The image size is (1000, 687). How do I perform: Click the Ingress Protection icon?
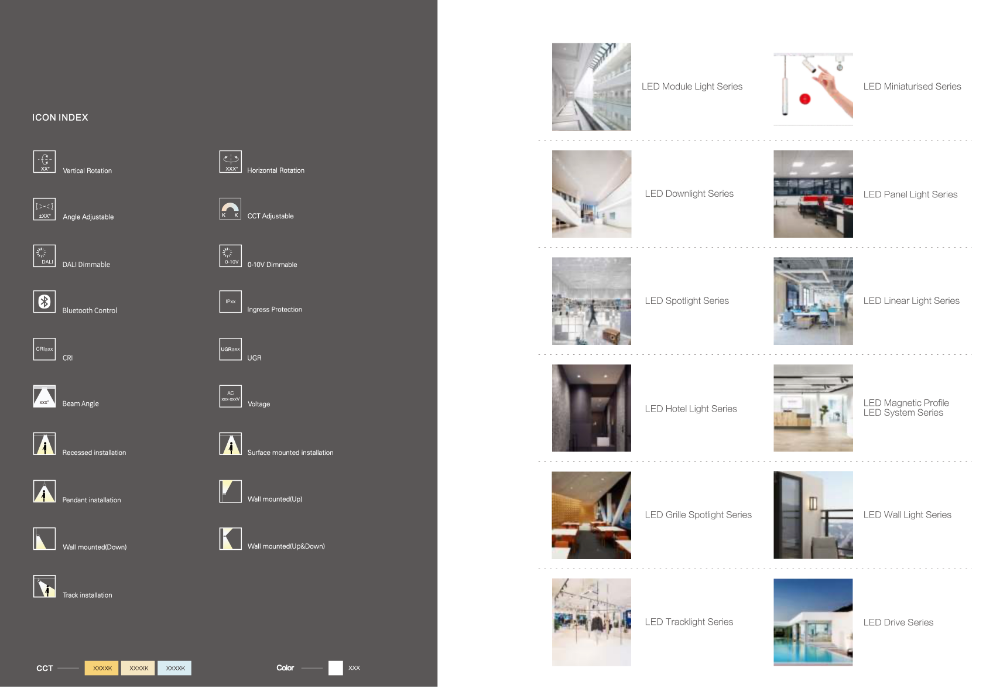[230, 302]
